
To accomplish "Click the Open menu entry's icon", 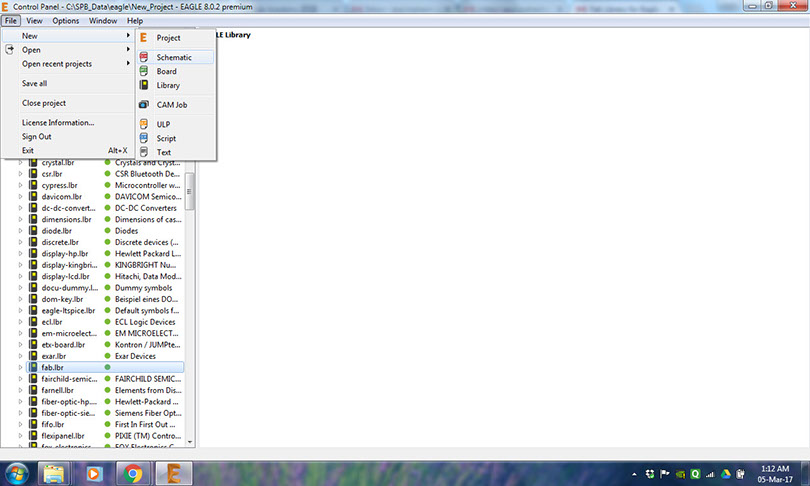I will [9, 50].
